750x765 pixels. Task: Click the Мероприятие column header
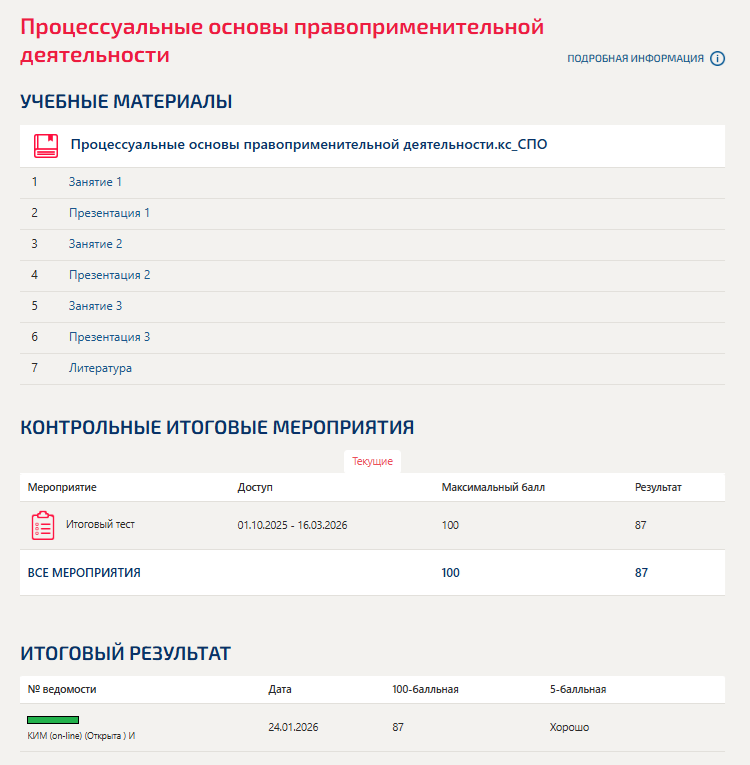(x=62, y=487)
